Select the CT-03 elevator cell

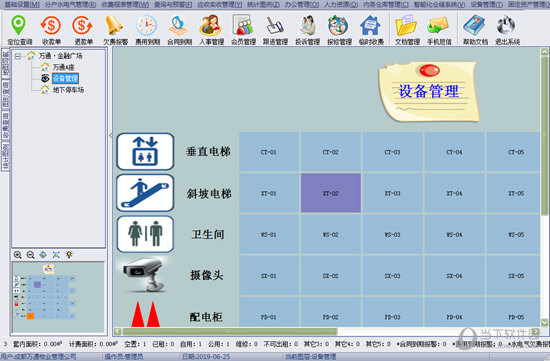(393, 152)
